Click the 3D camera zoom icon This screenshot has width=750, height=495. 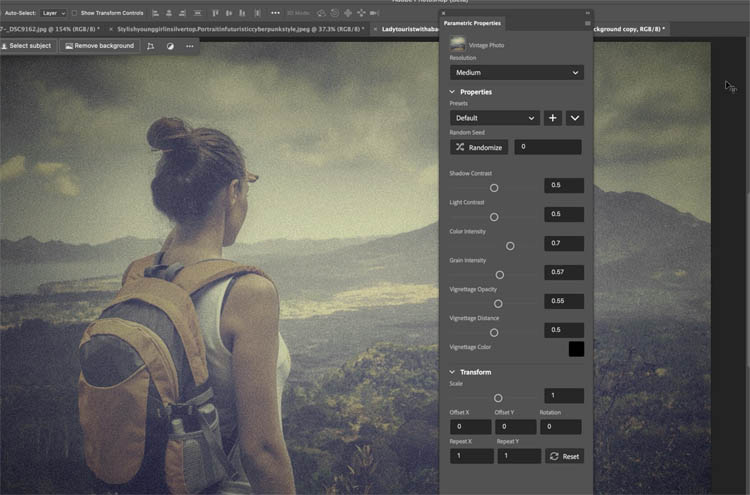[375, 13]
